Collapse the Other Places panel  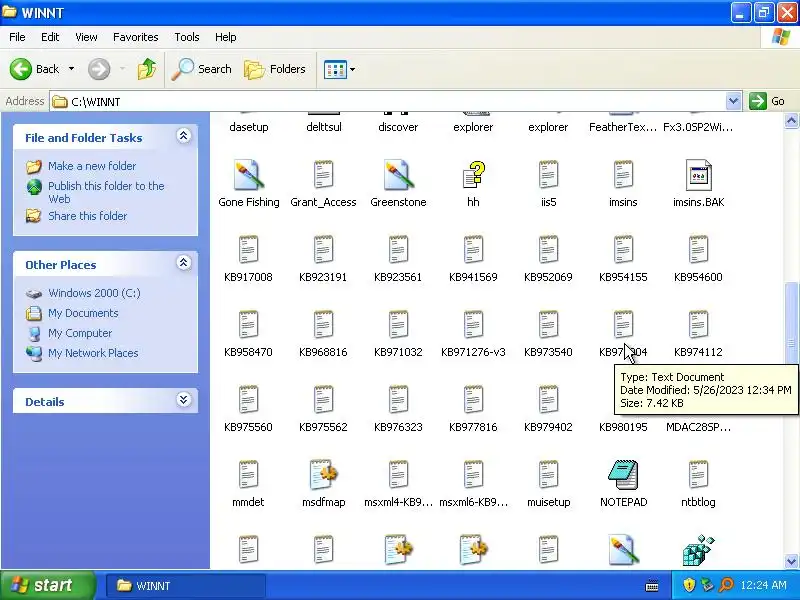(184, 263)
